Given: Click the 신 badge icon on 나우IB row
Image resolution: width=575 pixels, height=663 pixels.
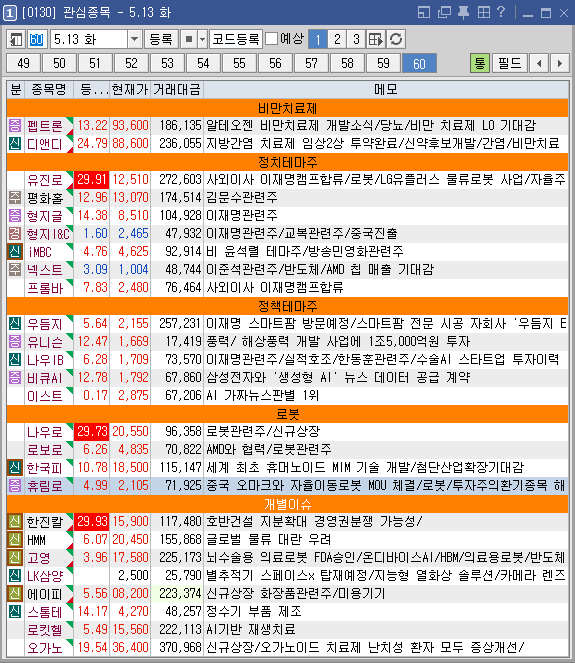Looking at the screenshot, I should click(15, 359).
